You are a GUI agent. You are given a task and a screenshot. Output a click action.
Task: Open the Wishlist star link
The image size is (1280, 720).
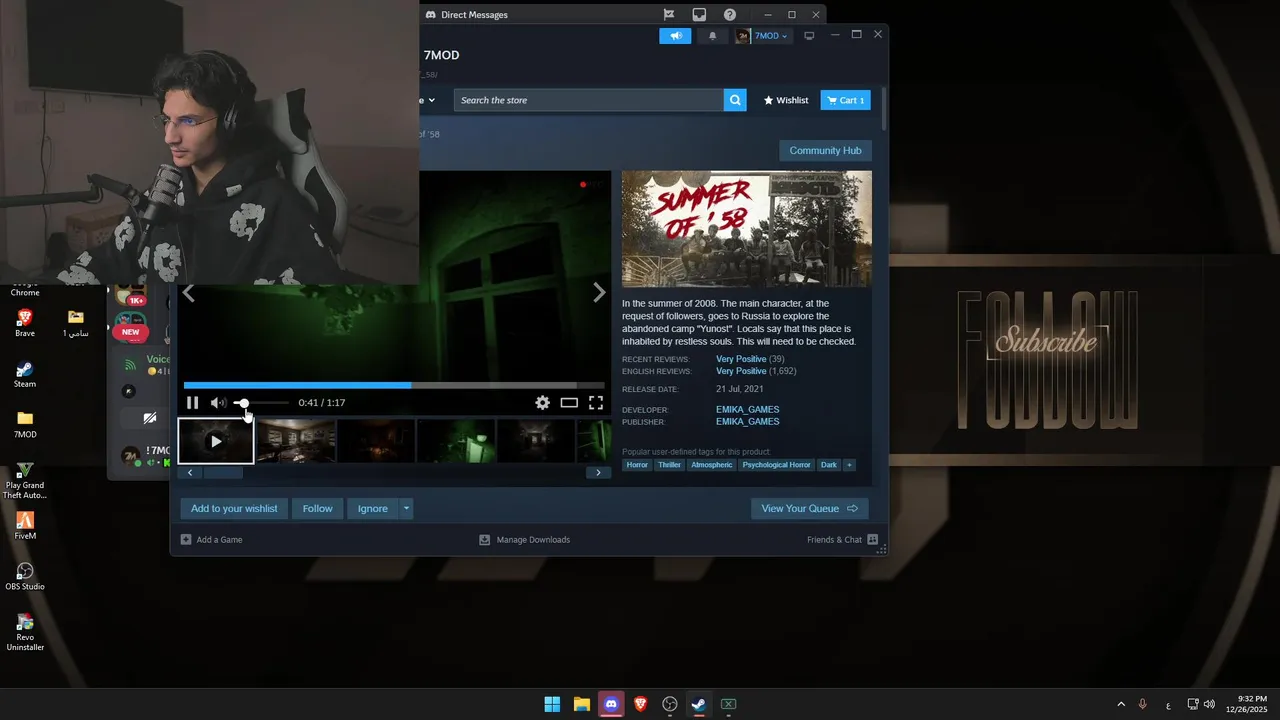[x=786, y=100]
